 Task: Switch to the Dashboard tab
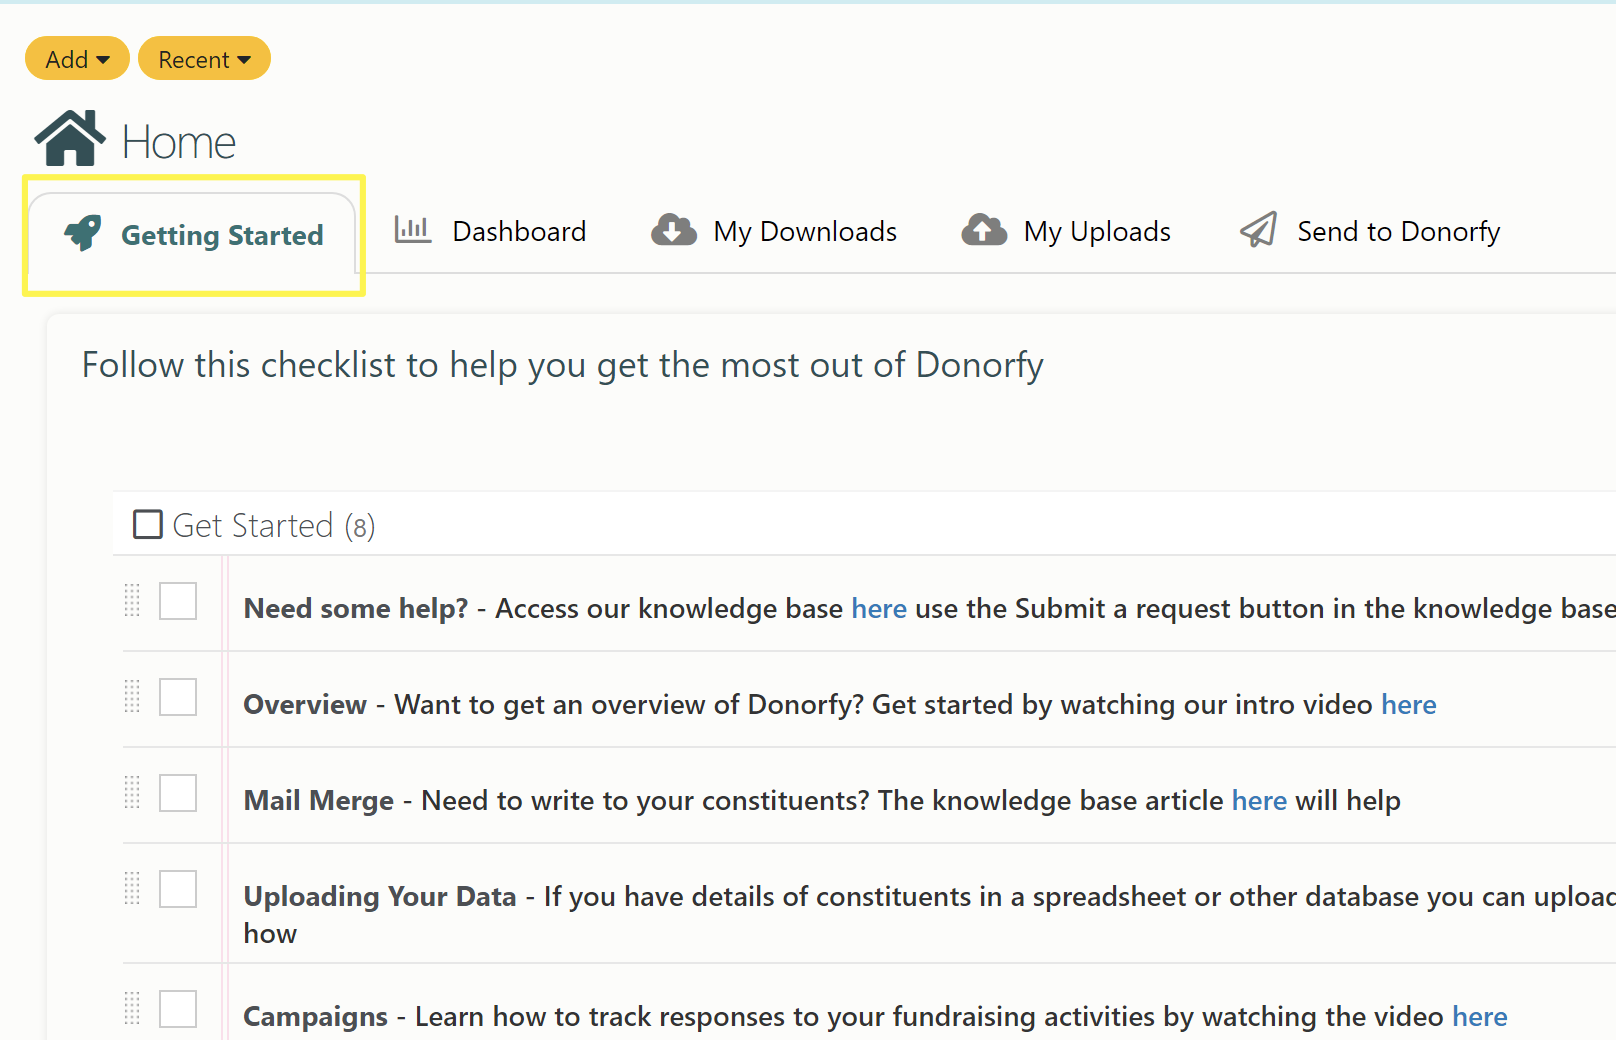point(490,231)
